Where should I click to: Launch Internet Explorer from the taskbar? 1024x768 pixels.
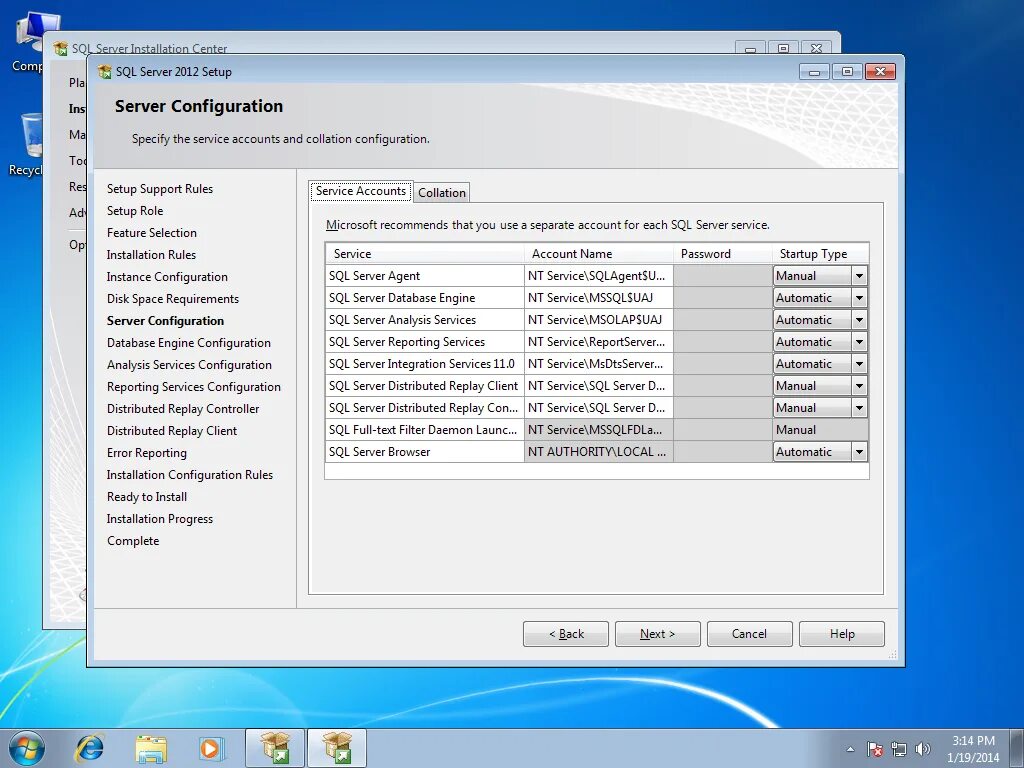(89, 748)
